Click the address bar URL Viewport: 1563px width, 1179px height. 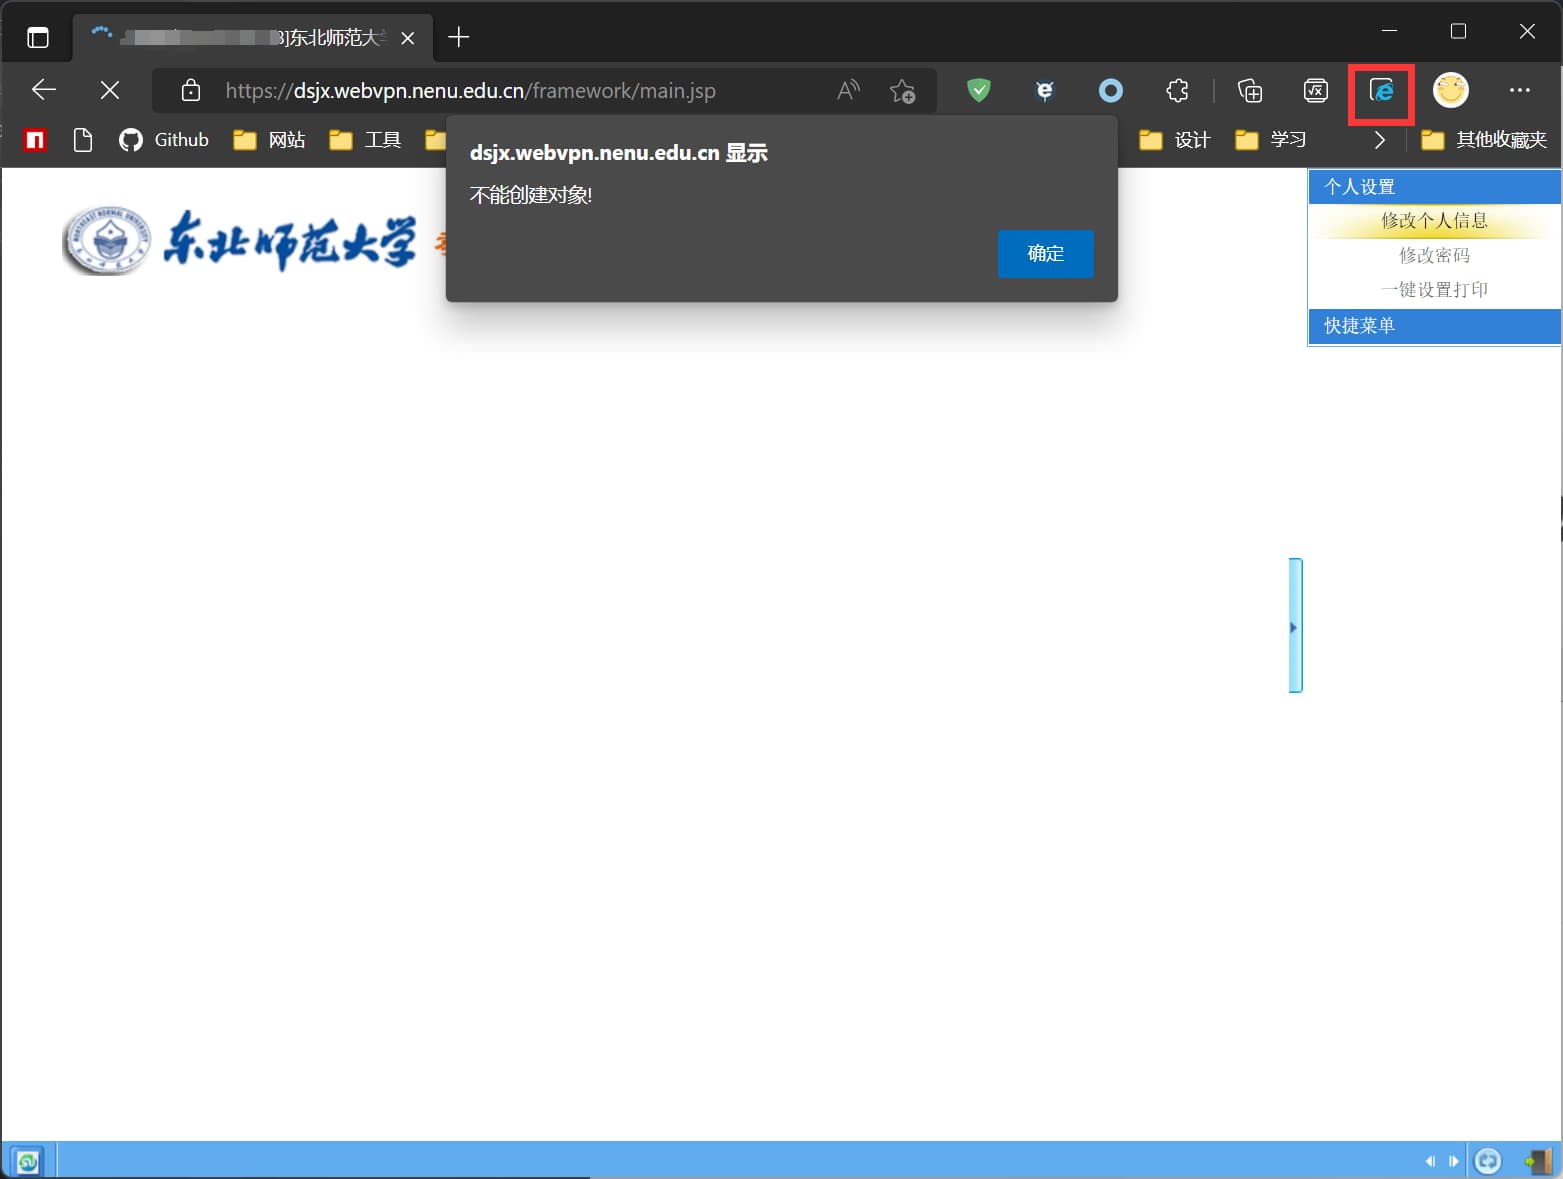(470, 91)
